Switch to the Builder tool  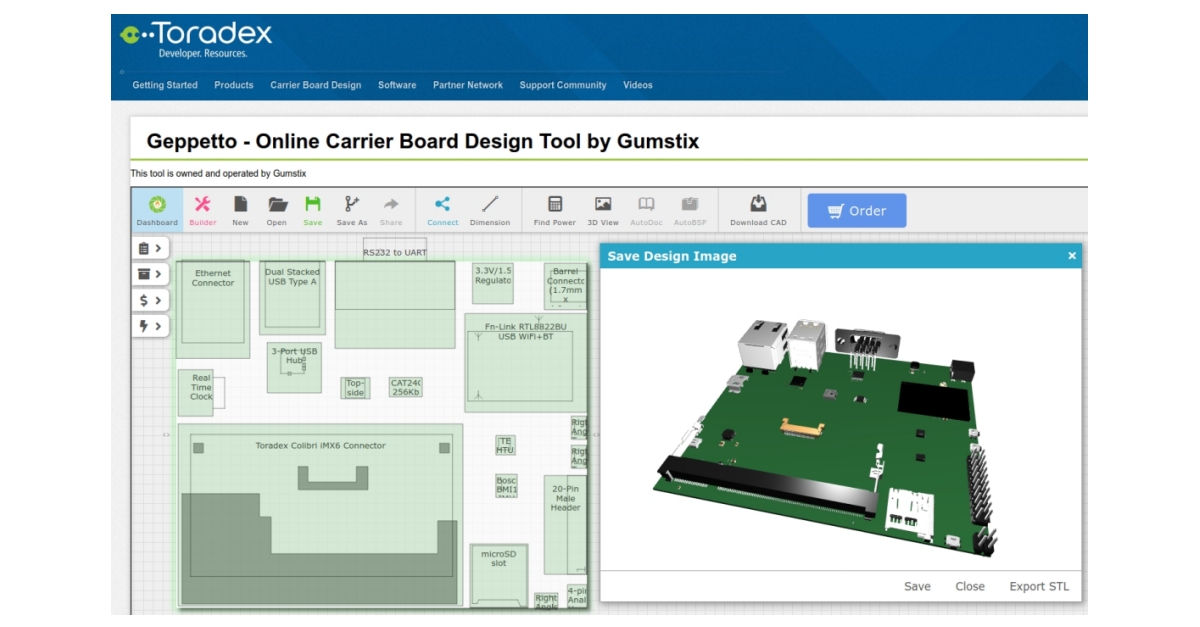pyautogui.click(x=202, y=207)
